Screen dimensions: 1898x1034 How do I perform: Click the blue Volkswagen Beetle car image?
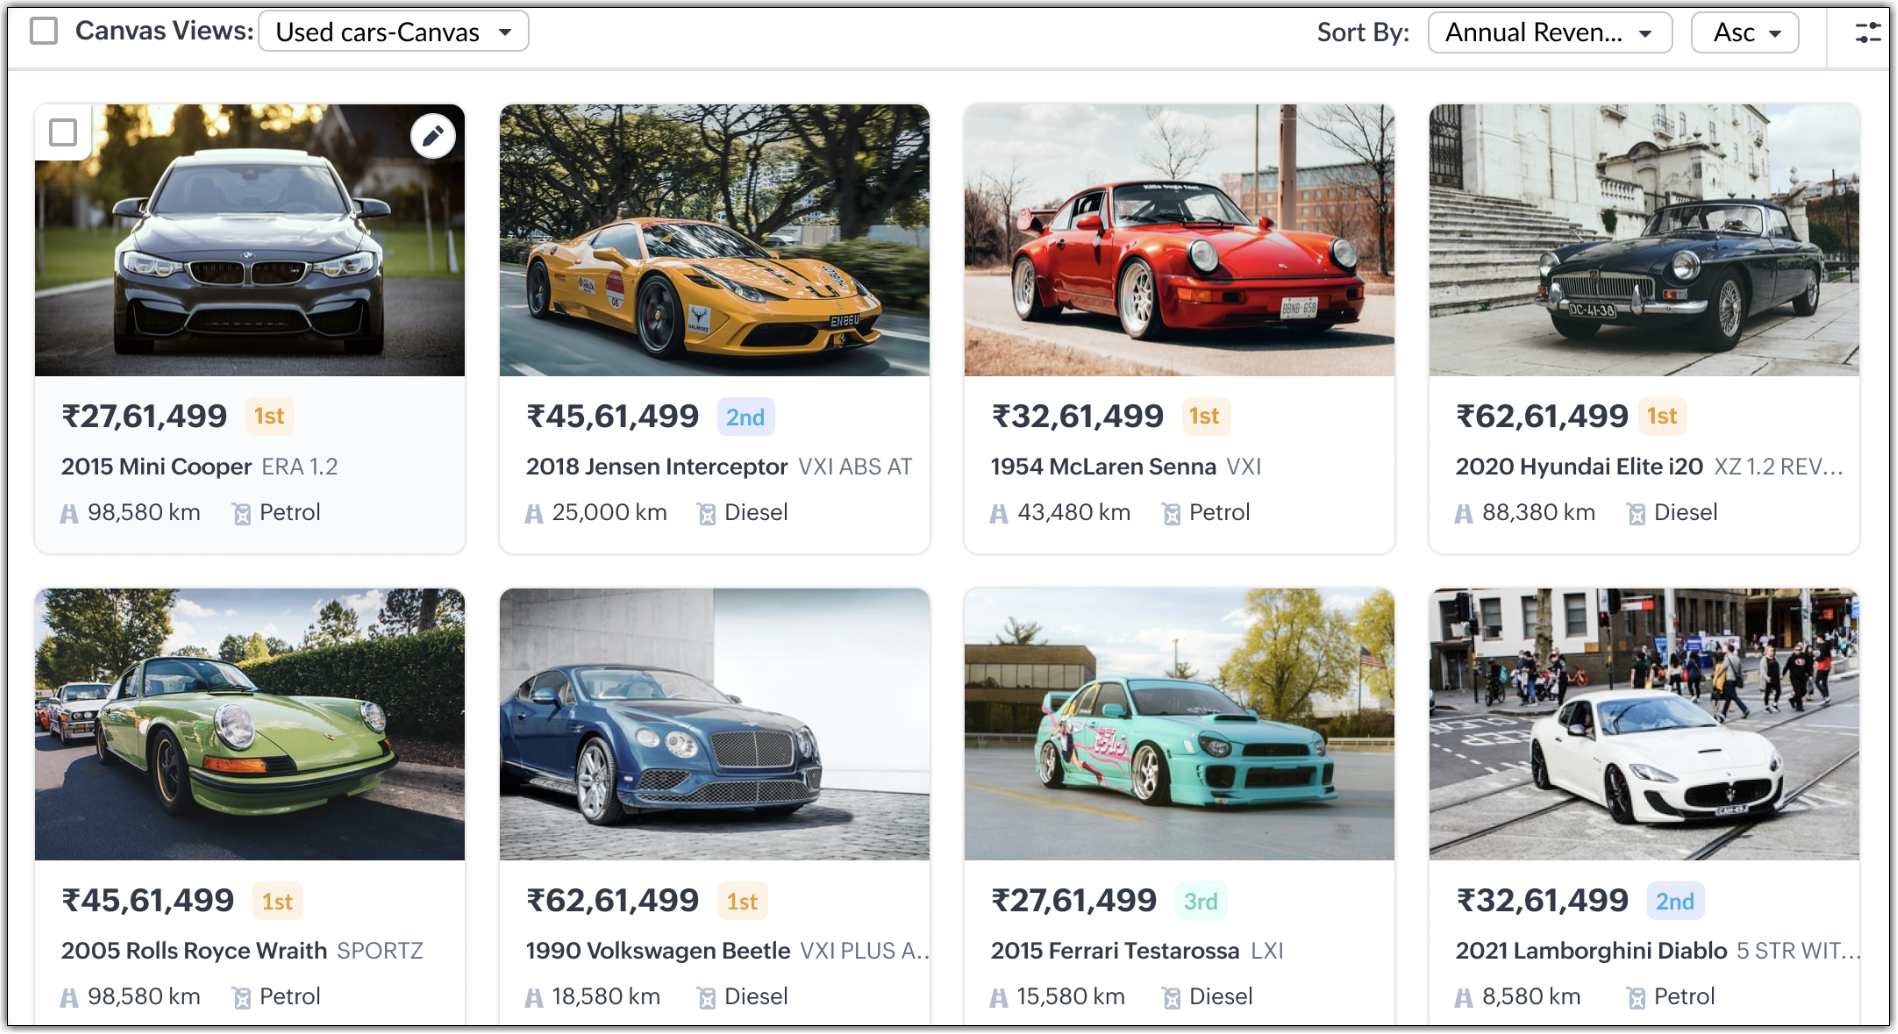714,724
